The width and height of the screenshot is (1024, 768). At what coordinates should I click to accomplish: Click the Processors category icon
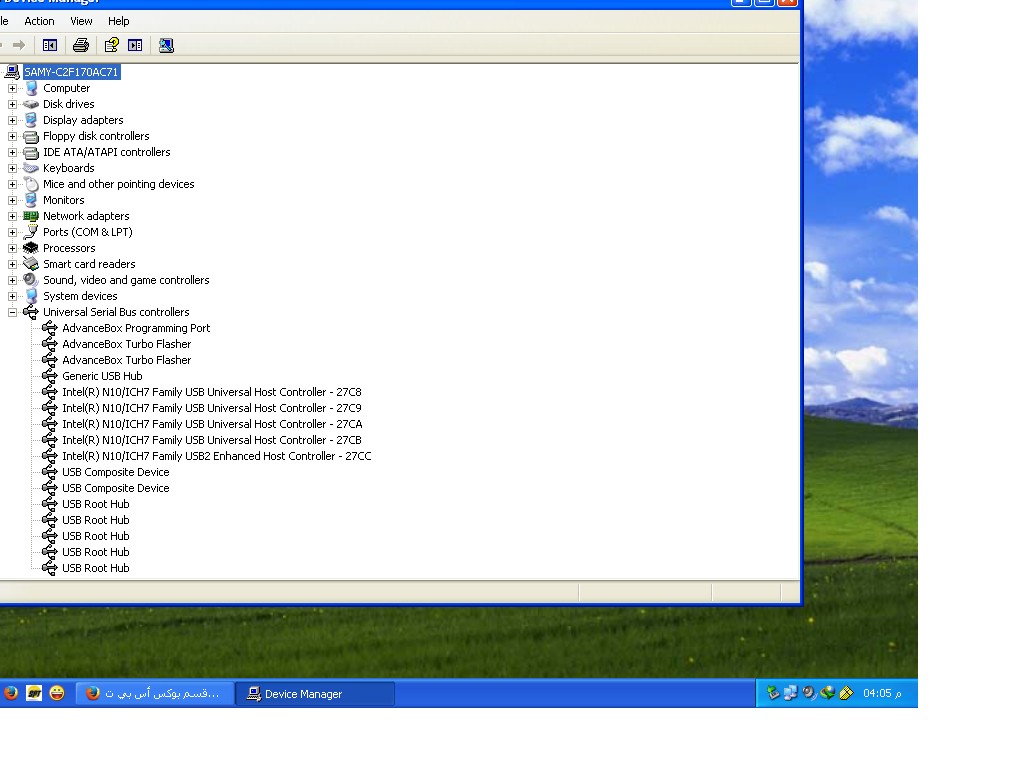pos(31,248)
